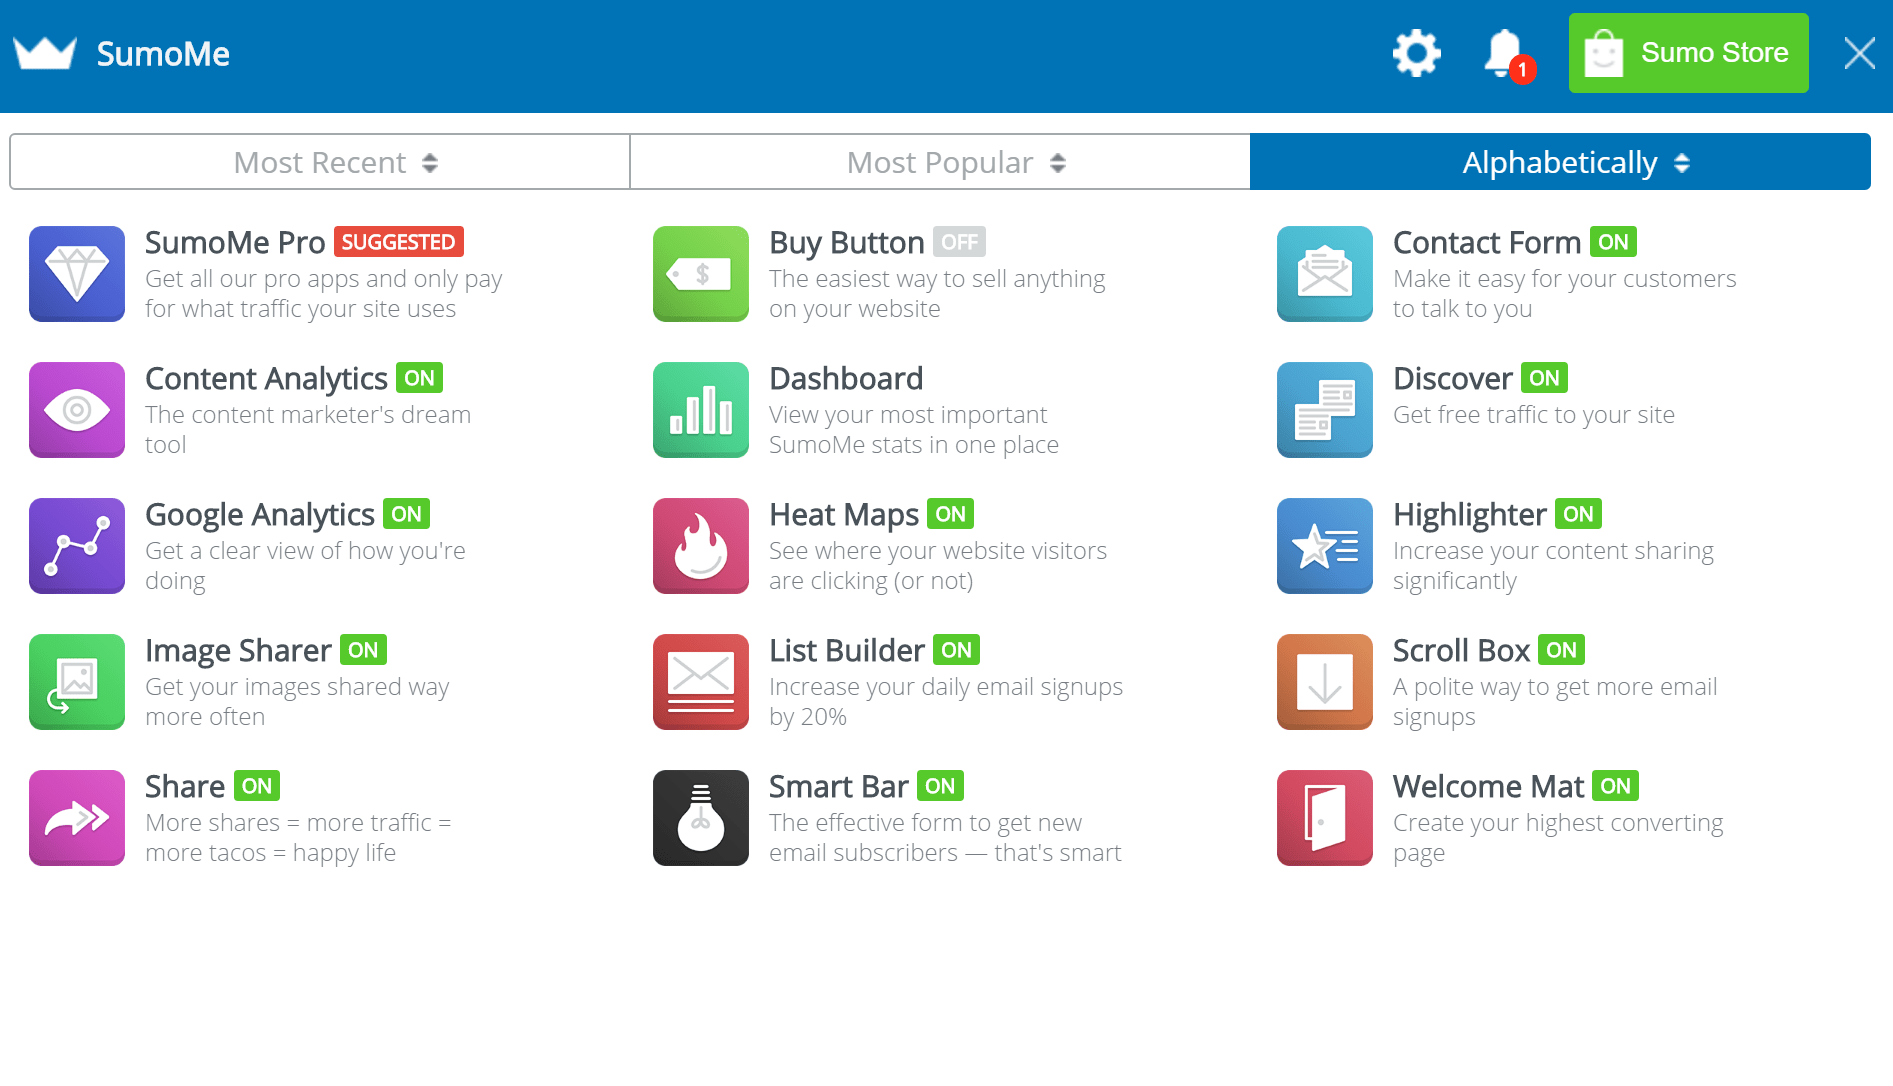Screen dimensions: 1893x1086
Task: Open the Google Analytics graph icon
Action: point(77,546)
